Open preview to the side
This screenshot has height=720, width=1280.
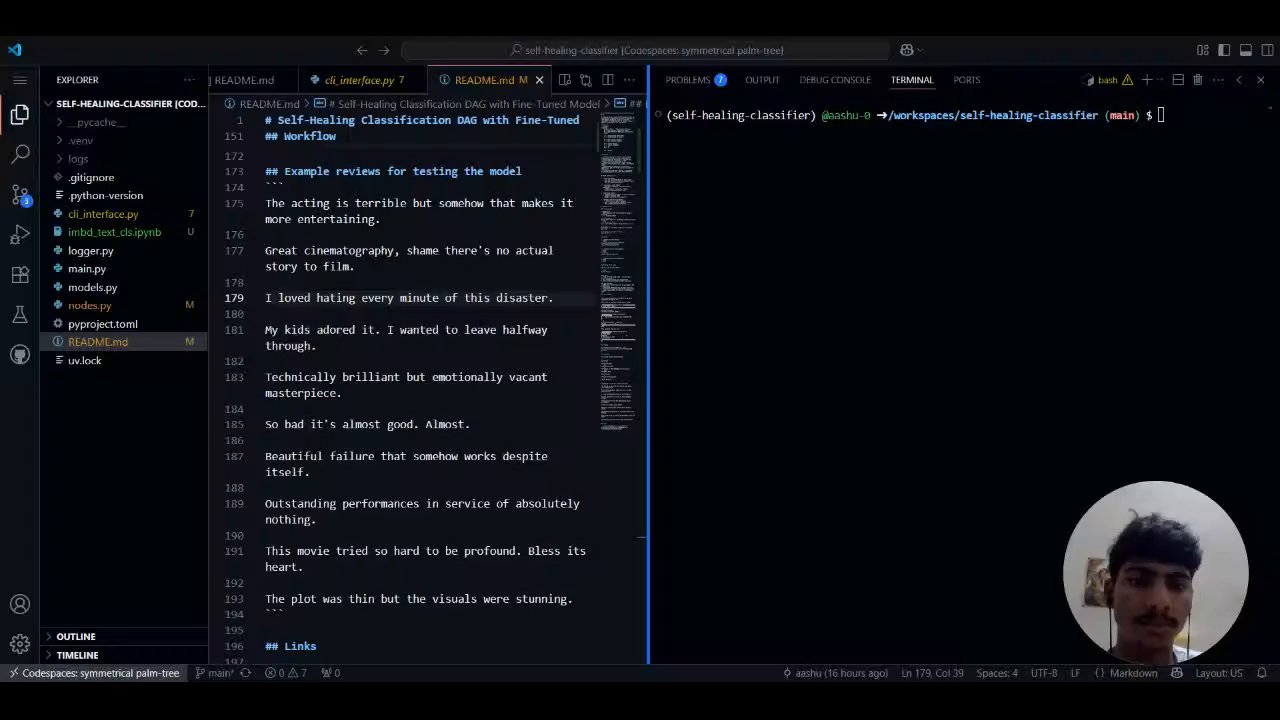pyautogui.click(x=565, y=80)
